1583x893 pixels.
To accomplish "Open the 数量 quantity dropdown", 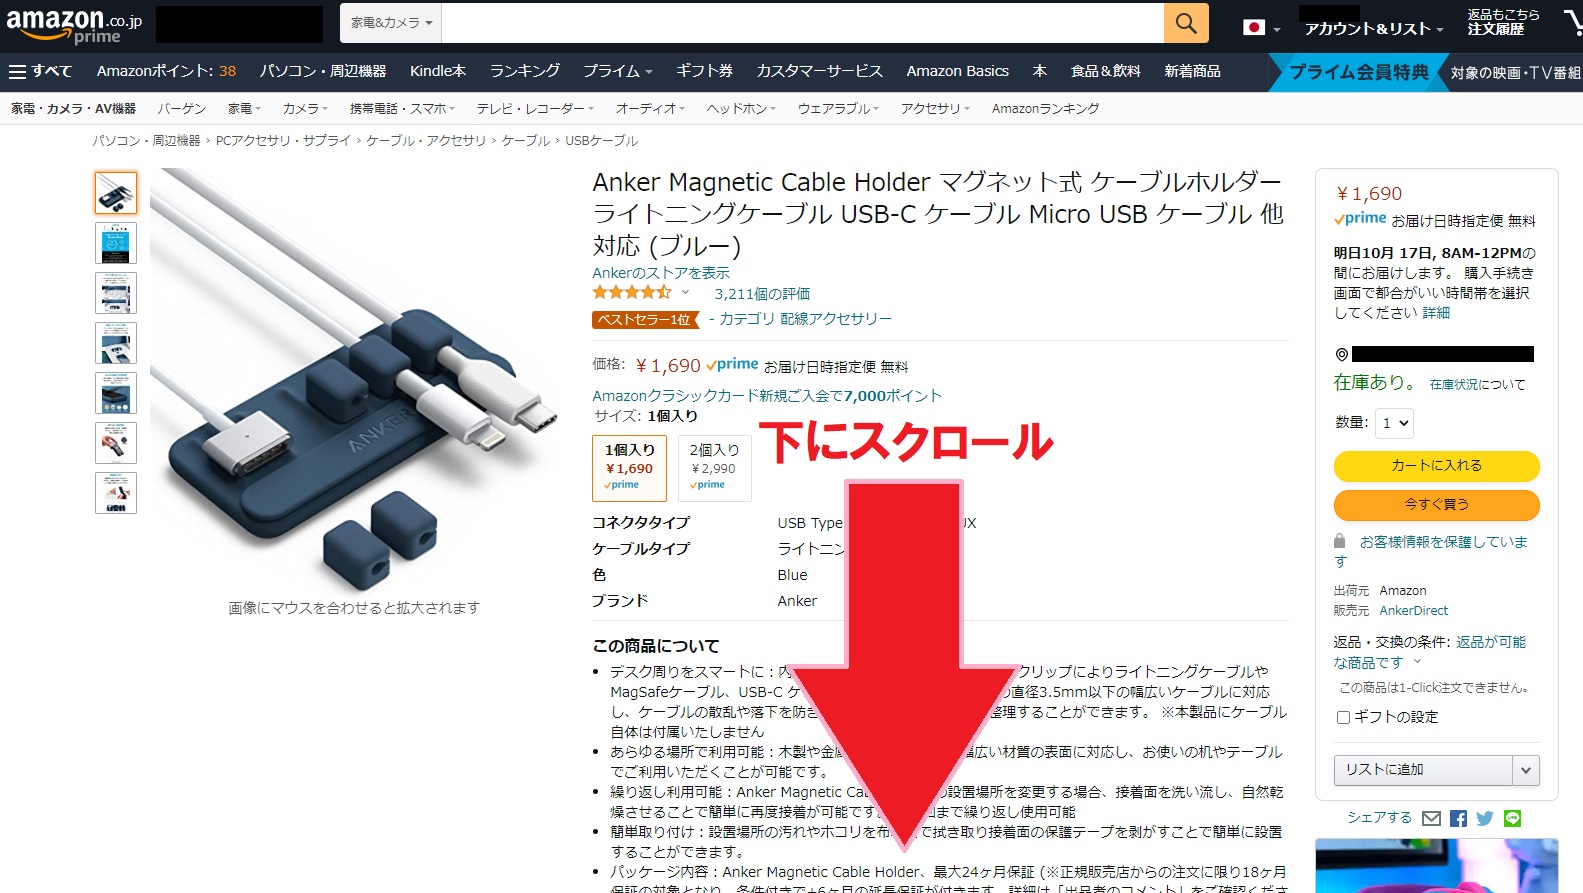I will click(x=1394, y=423).
